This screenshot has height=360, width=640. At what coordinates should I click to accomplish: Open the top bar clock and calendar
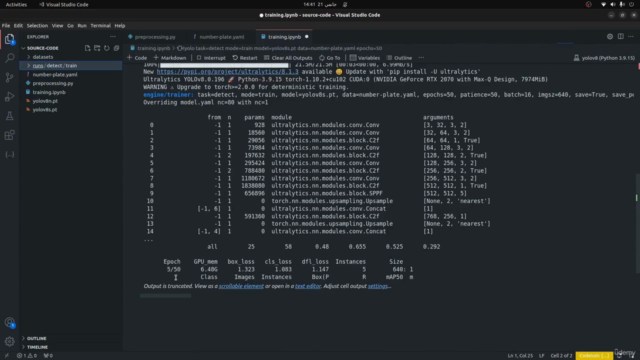coord(319,4)
